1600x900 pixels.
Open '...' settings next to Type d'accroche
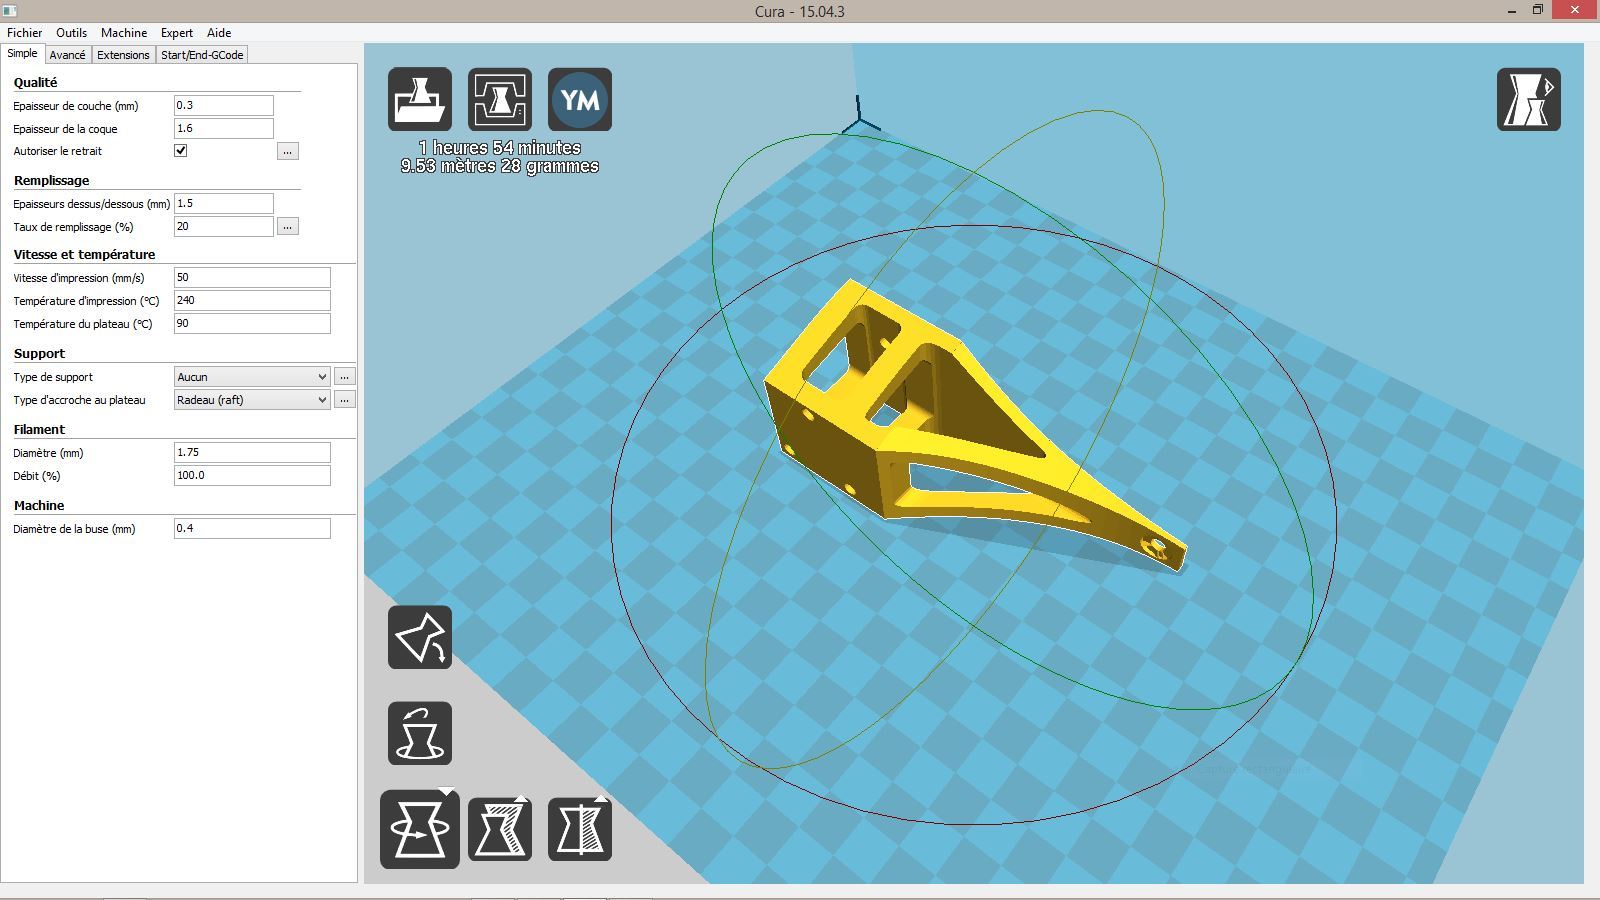pyautogui.click(x=344, y=400)
